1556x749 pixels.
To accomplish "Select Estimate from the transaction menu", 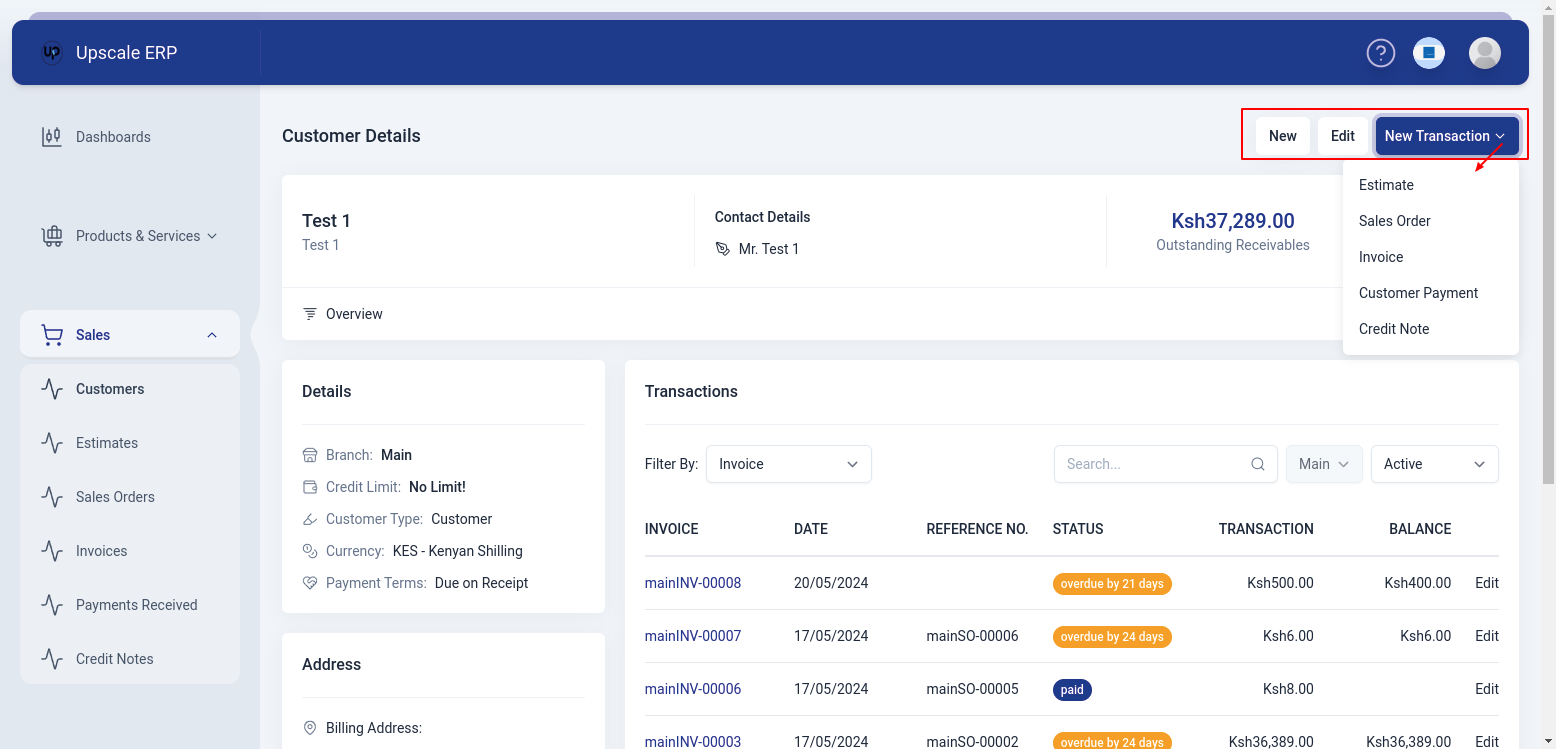I will pos(1386,184).
